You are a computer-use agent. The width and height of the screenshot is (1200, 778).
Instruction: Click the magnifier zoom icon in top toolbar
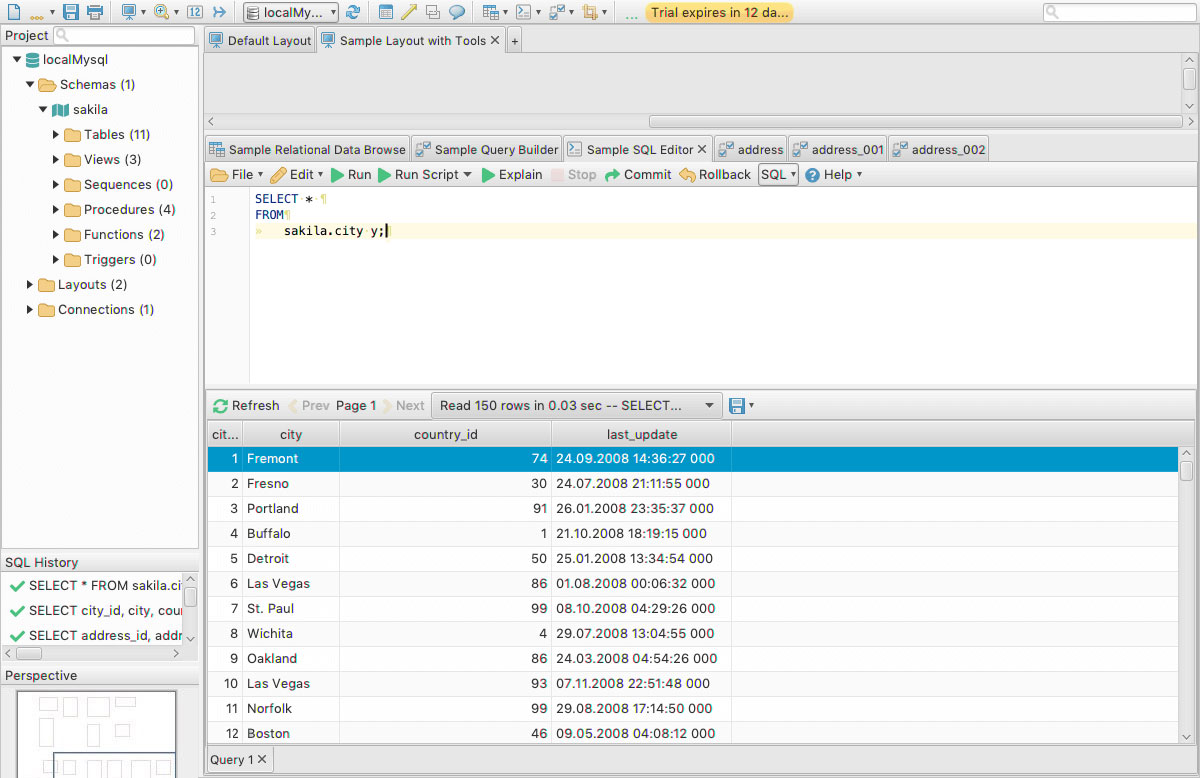pos(161,12)
